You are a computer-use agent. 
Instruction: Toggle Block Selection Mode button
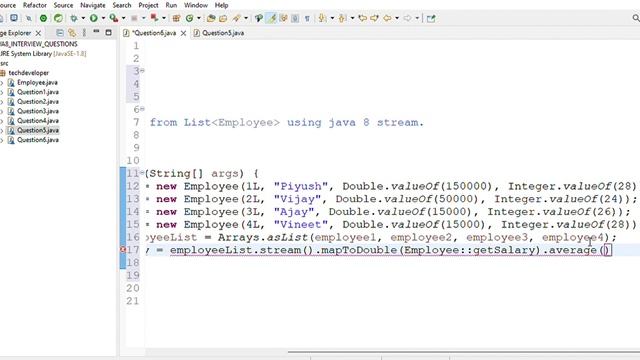click(x=295, y=18)
